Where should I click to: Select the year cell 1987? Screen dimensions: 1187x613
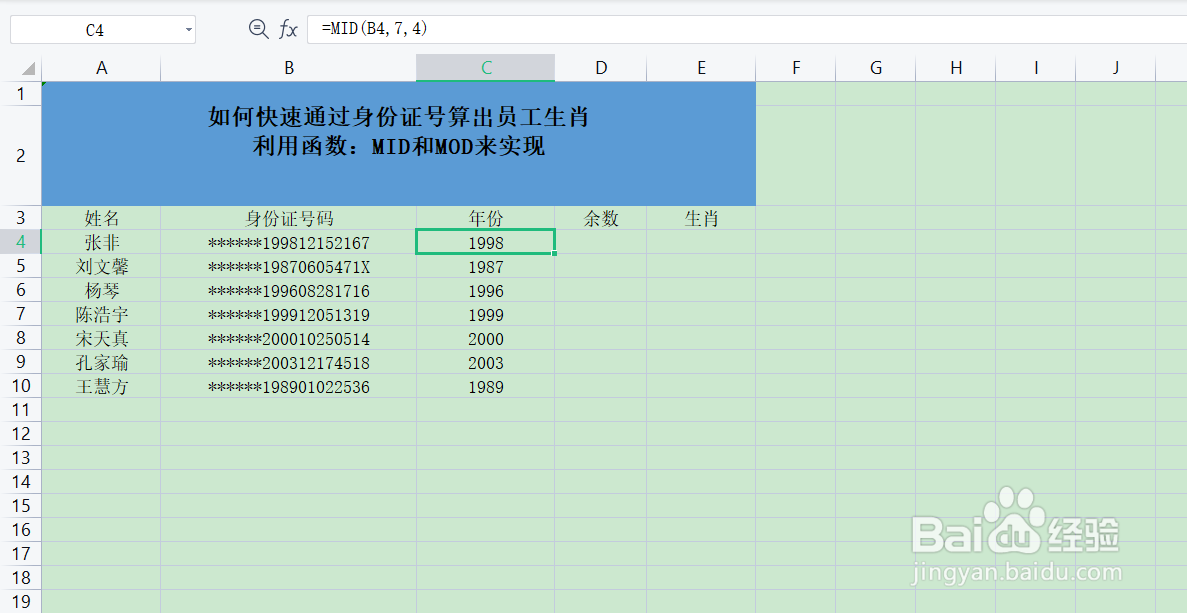[x=486, y=266]
